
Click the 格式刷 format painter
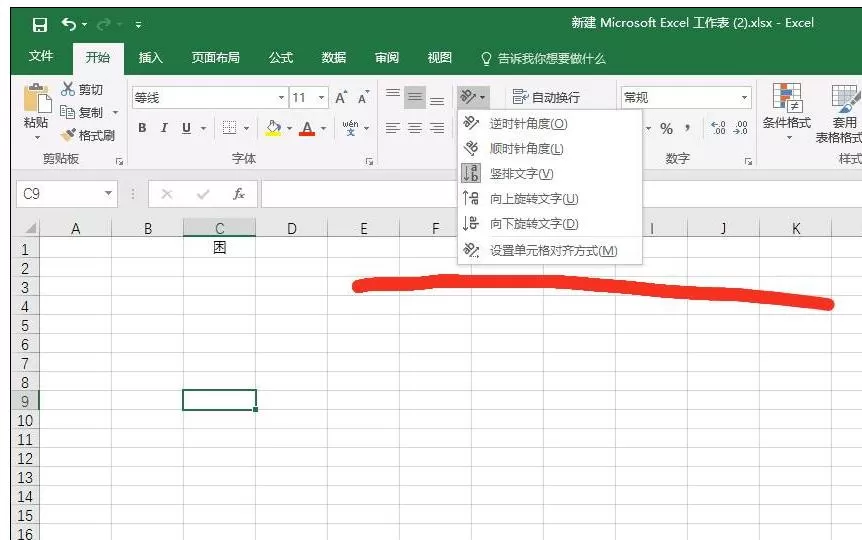click(88, 135)
